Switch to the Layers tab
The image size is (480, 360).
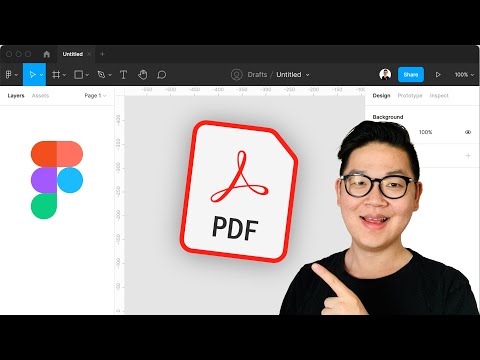16,96
